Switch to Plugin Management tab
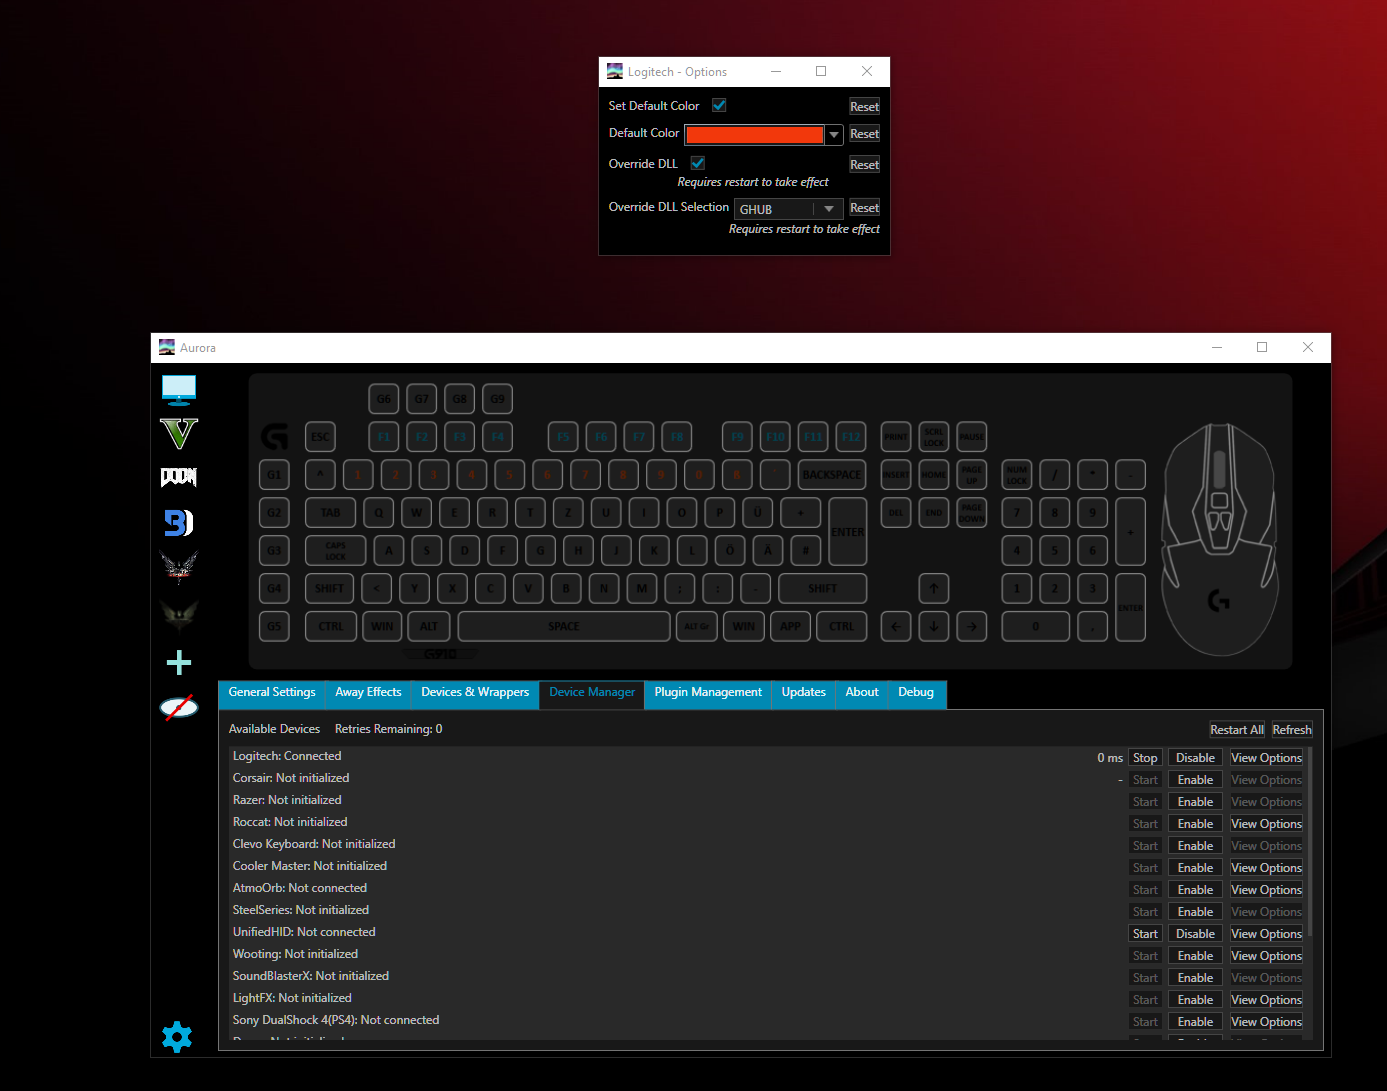Viewport: 1387px width, 1091px height. [708, 693]
